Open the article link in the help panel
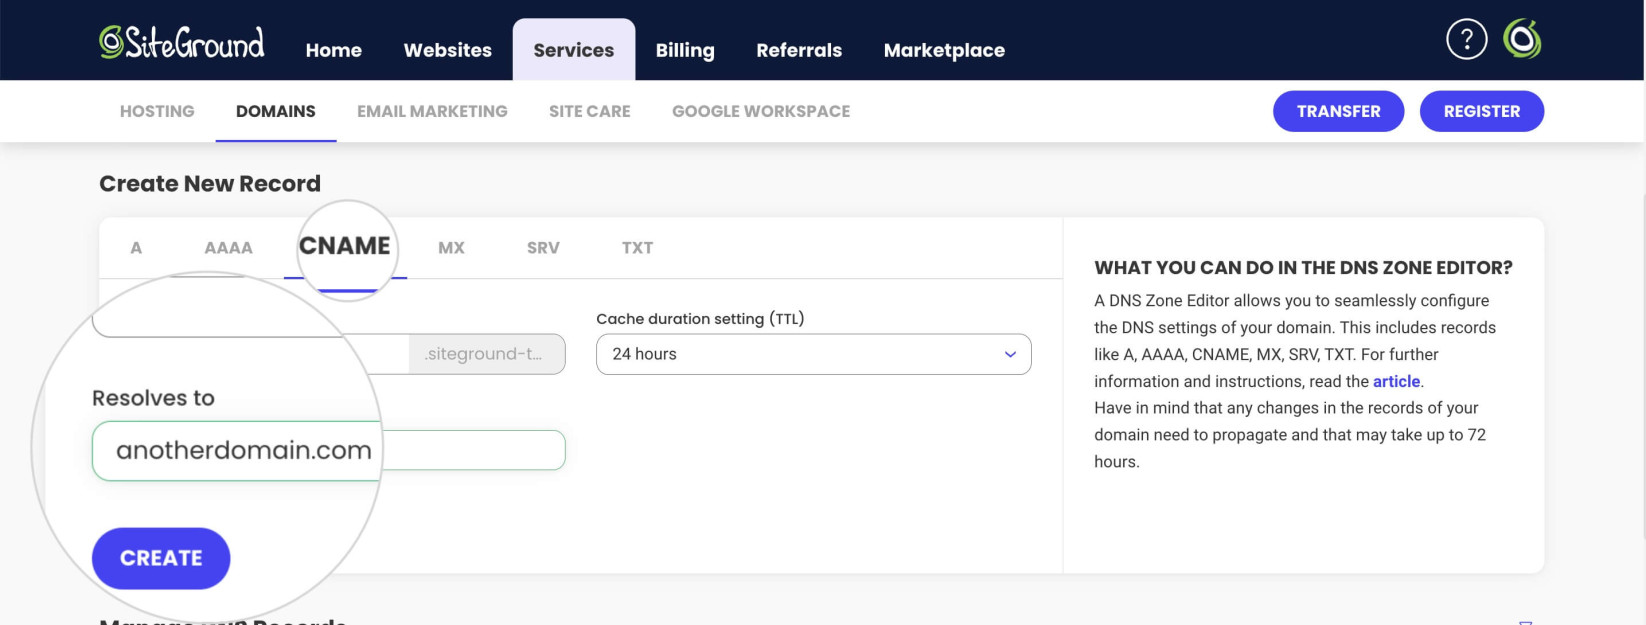The width and height of the screenshot is (1646, 625). pyautogui.click(x=1396, y=381)
